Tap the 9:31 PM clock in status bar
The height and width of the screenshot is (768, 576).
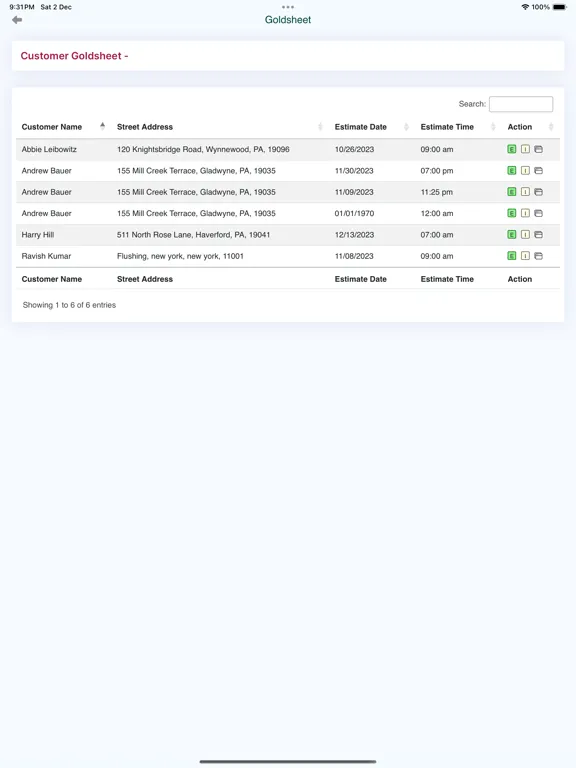coord(22,7)
